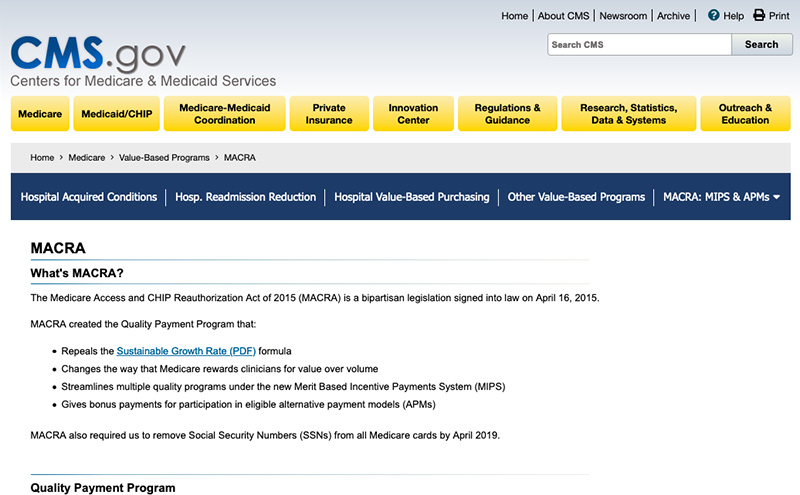This screenshot has height=495, width=800.
Task: Open the Outreach & Education tab
Action: click(745, 114)
